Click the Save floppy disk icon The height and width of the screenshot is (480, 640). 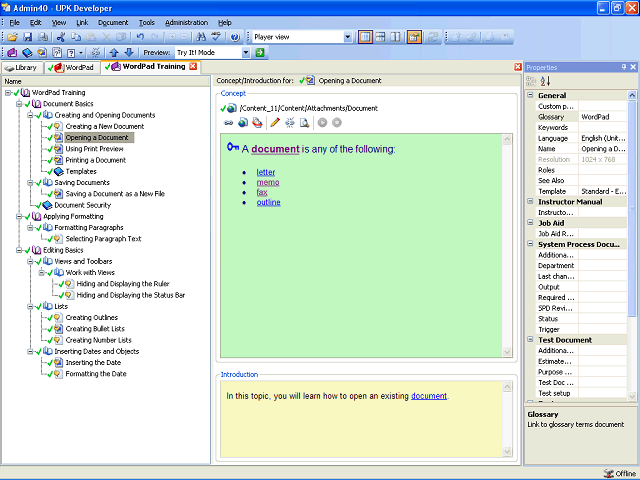coord(27,37)
